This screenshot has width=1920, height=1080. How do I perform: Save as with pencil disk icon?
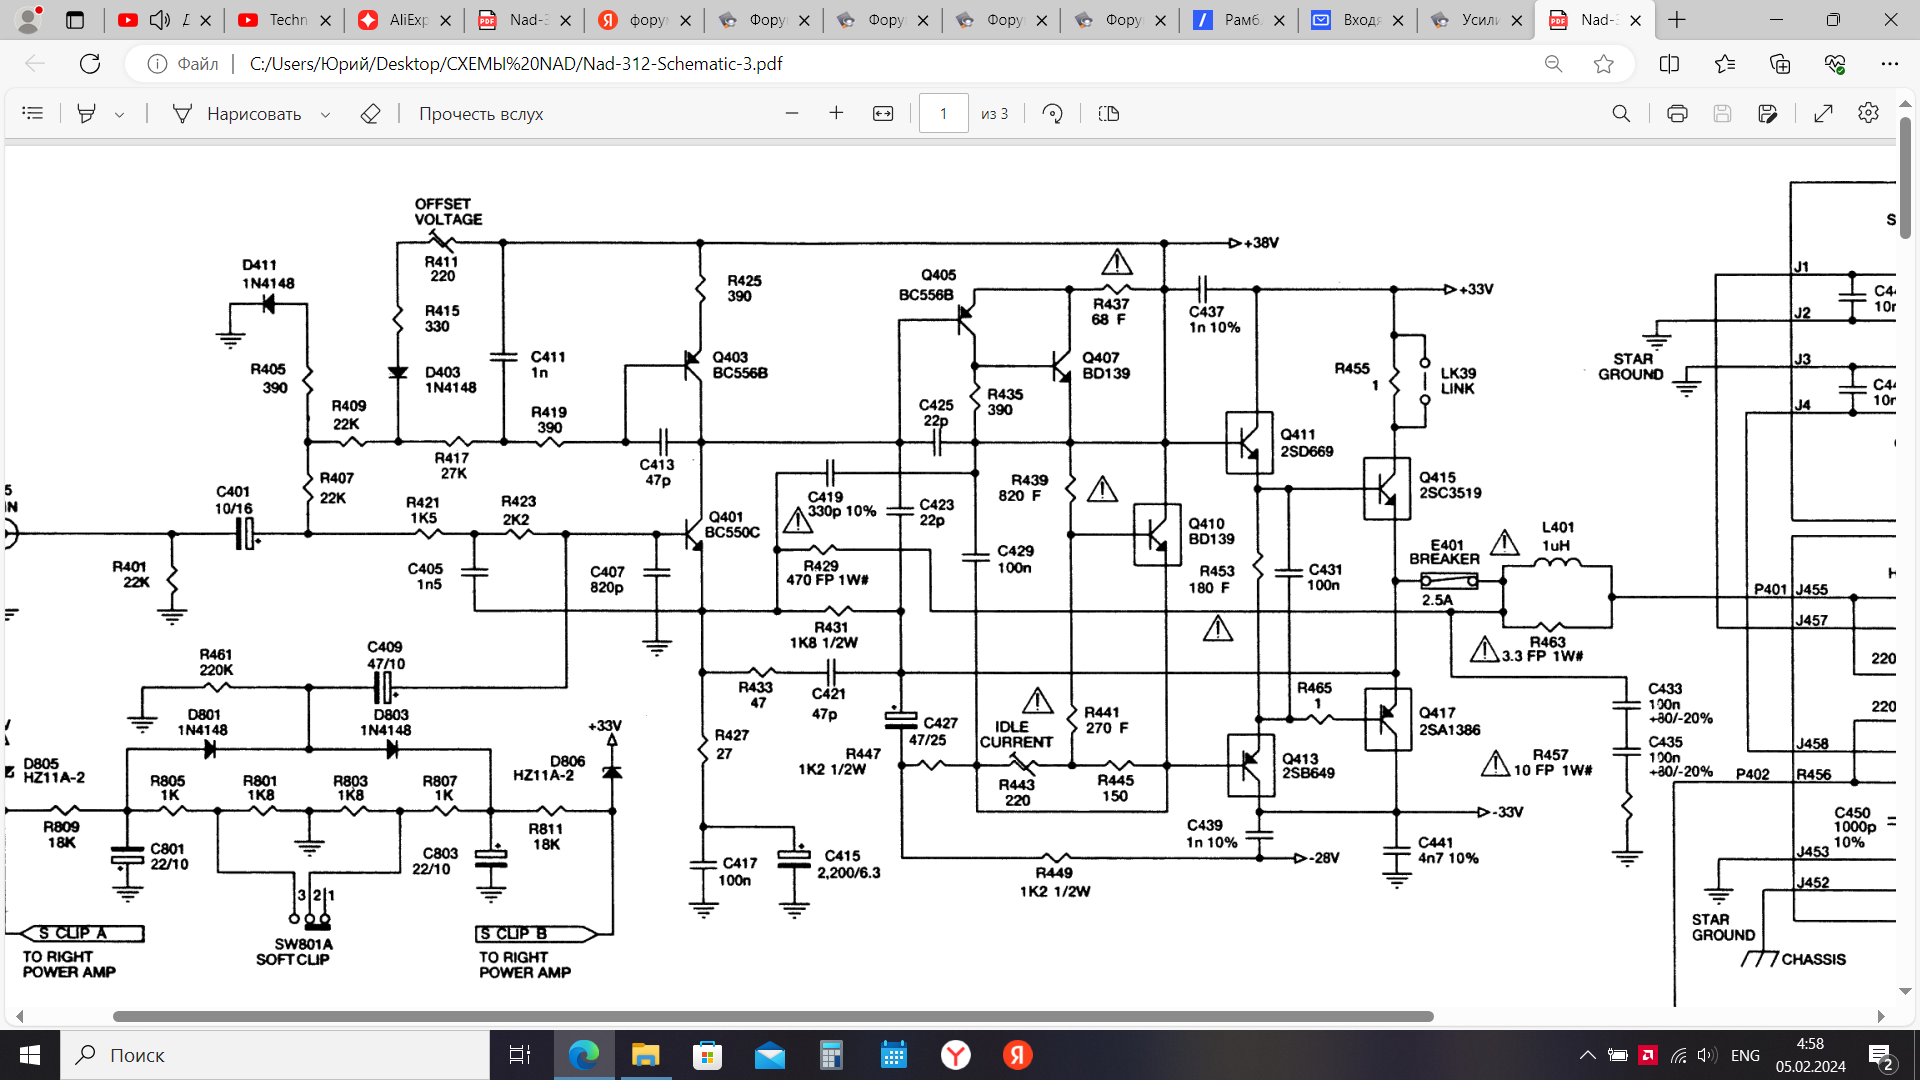(x=1767, y=114)
